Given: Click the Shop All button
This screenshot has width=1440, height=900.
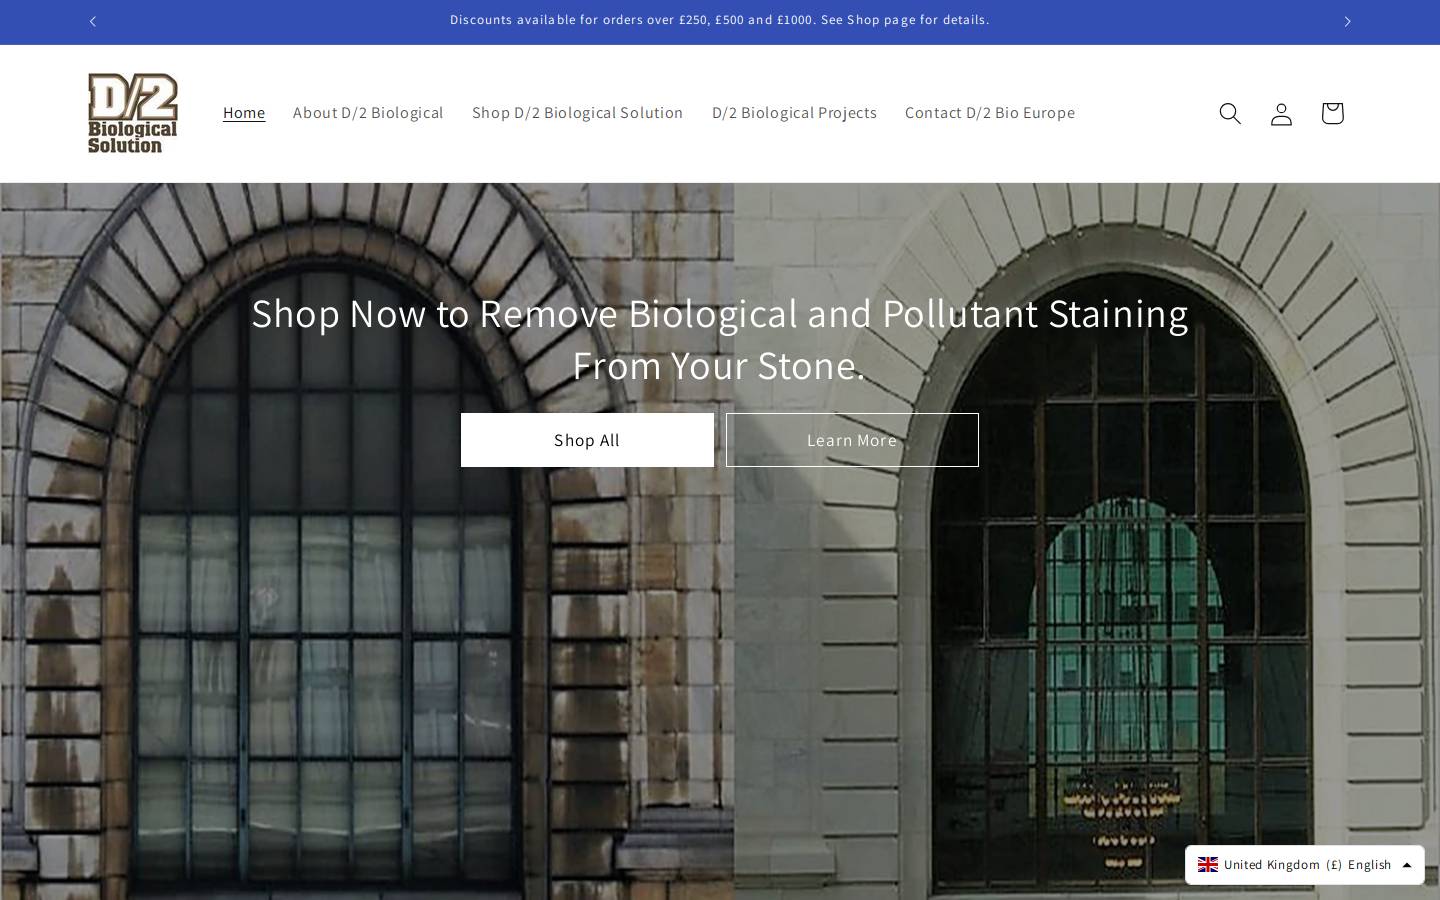Looking at the screenshot, I should [587, 440].
